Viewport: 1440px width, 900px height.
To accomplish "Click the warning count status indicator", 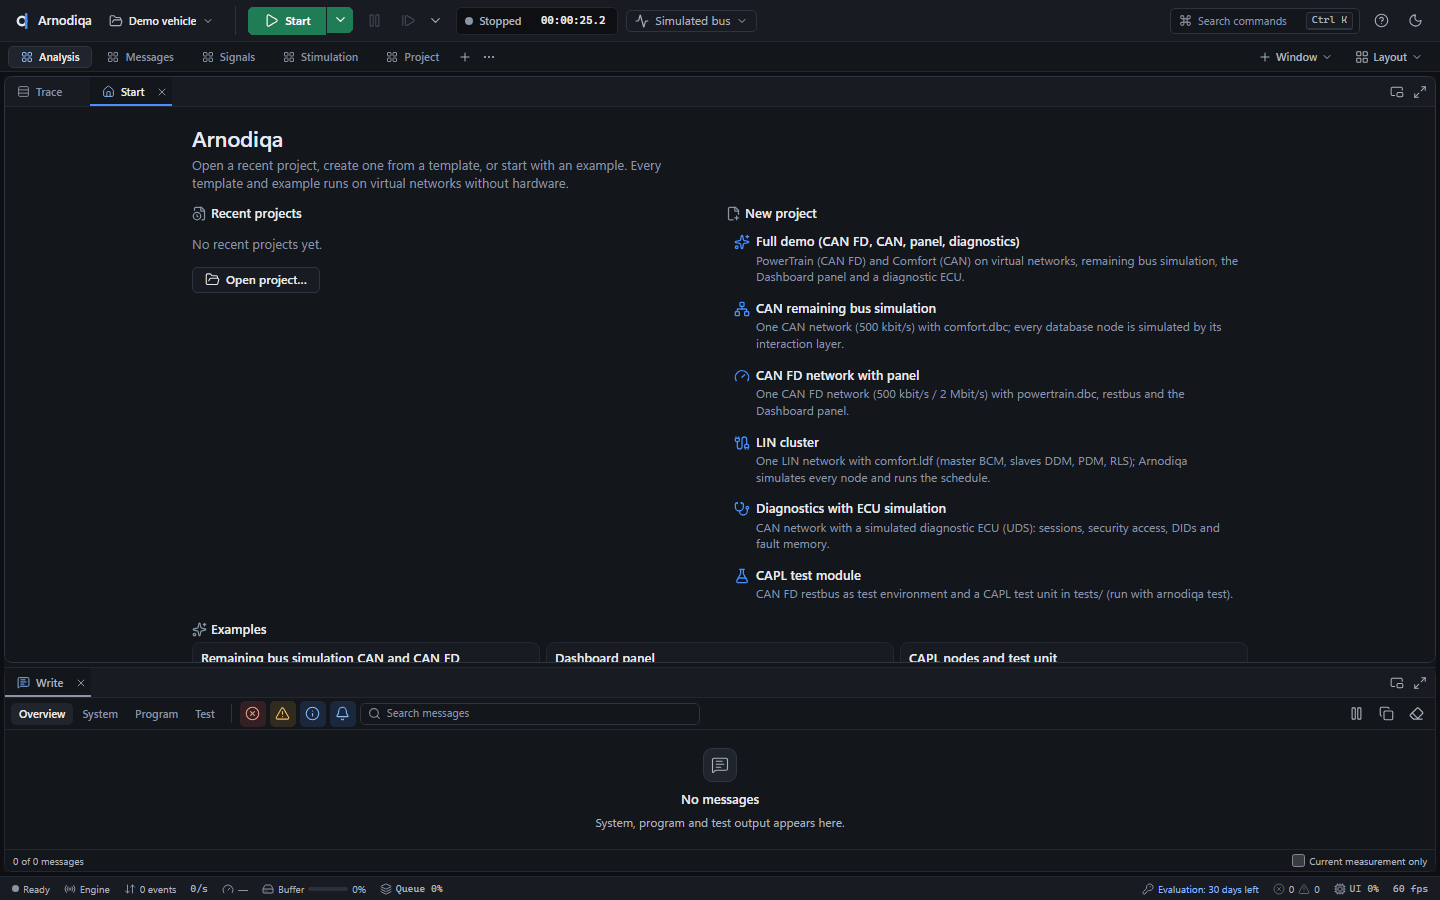I will 1310,889.
